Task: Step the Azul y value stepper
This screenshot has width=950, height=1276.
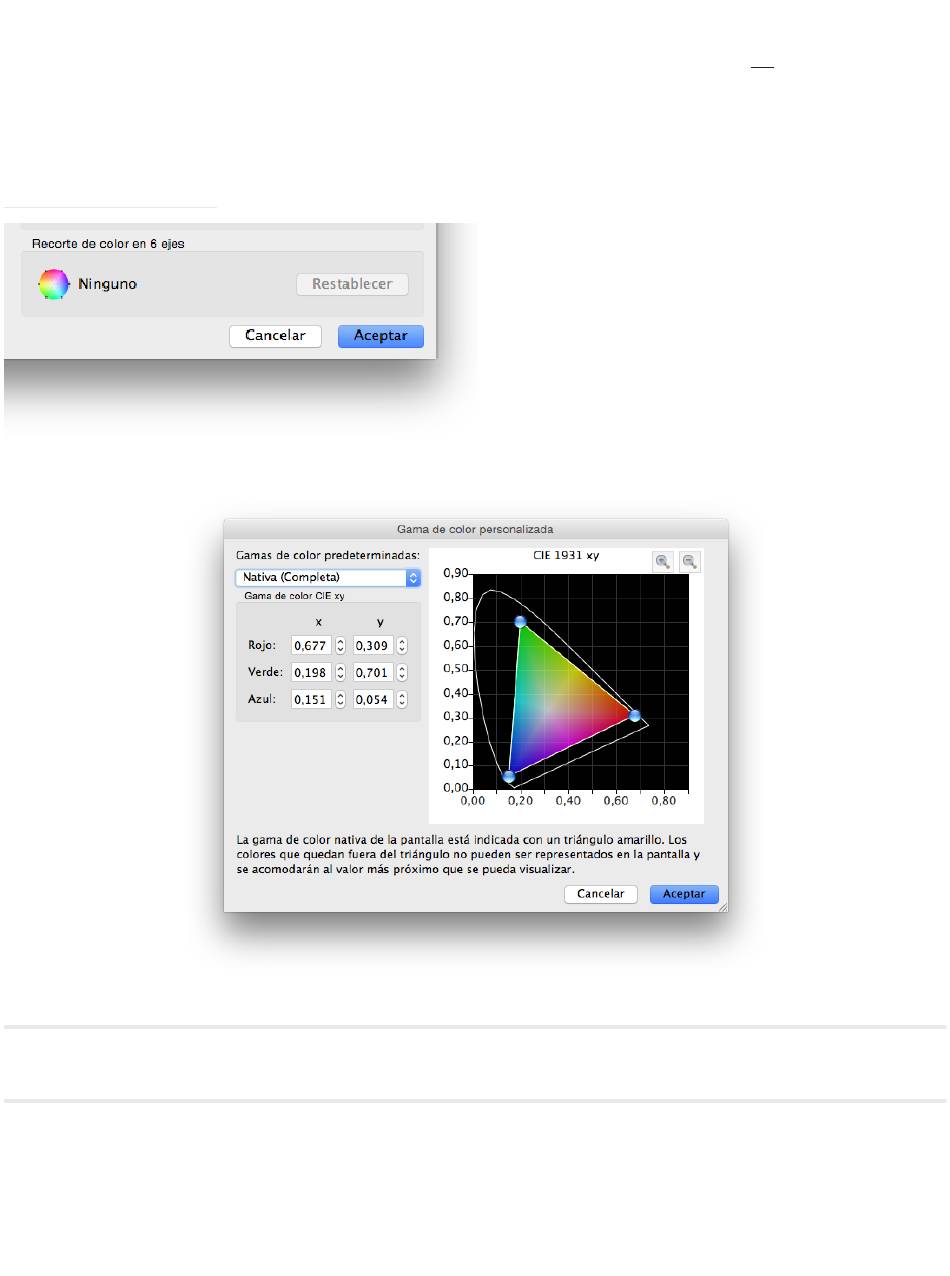Action: pyautogui.click(x=402, y=700)
